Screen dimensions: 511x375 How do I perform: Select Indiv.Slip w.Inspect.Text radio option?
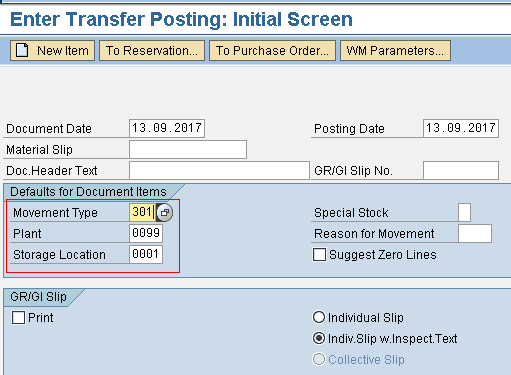tap(319, 338)
